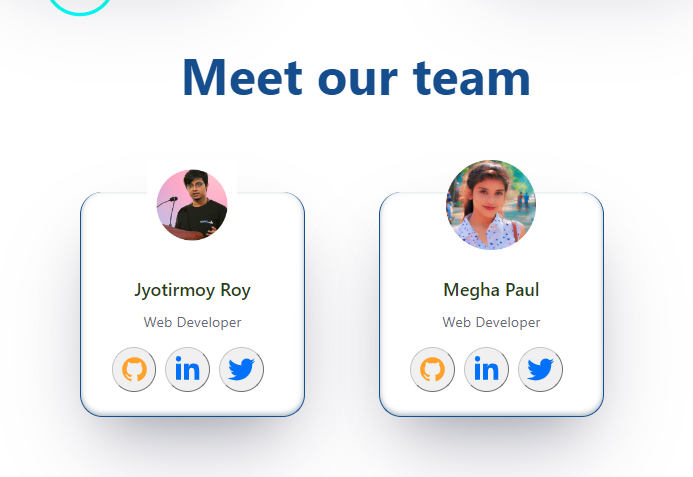Click Megha Paul's profile photo
Viewport: 693px width, 477px height.
tap(491, 205)
